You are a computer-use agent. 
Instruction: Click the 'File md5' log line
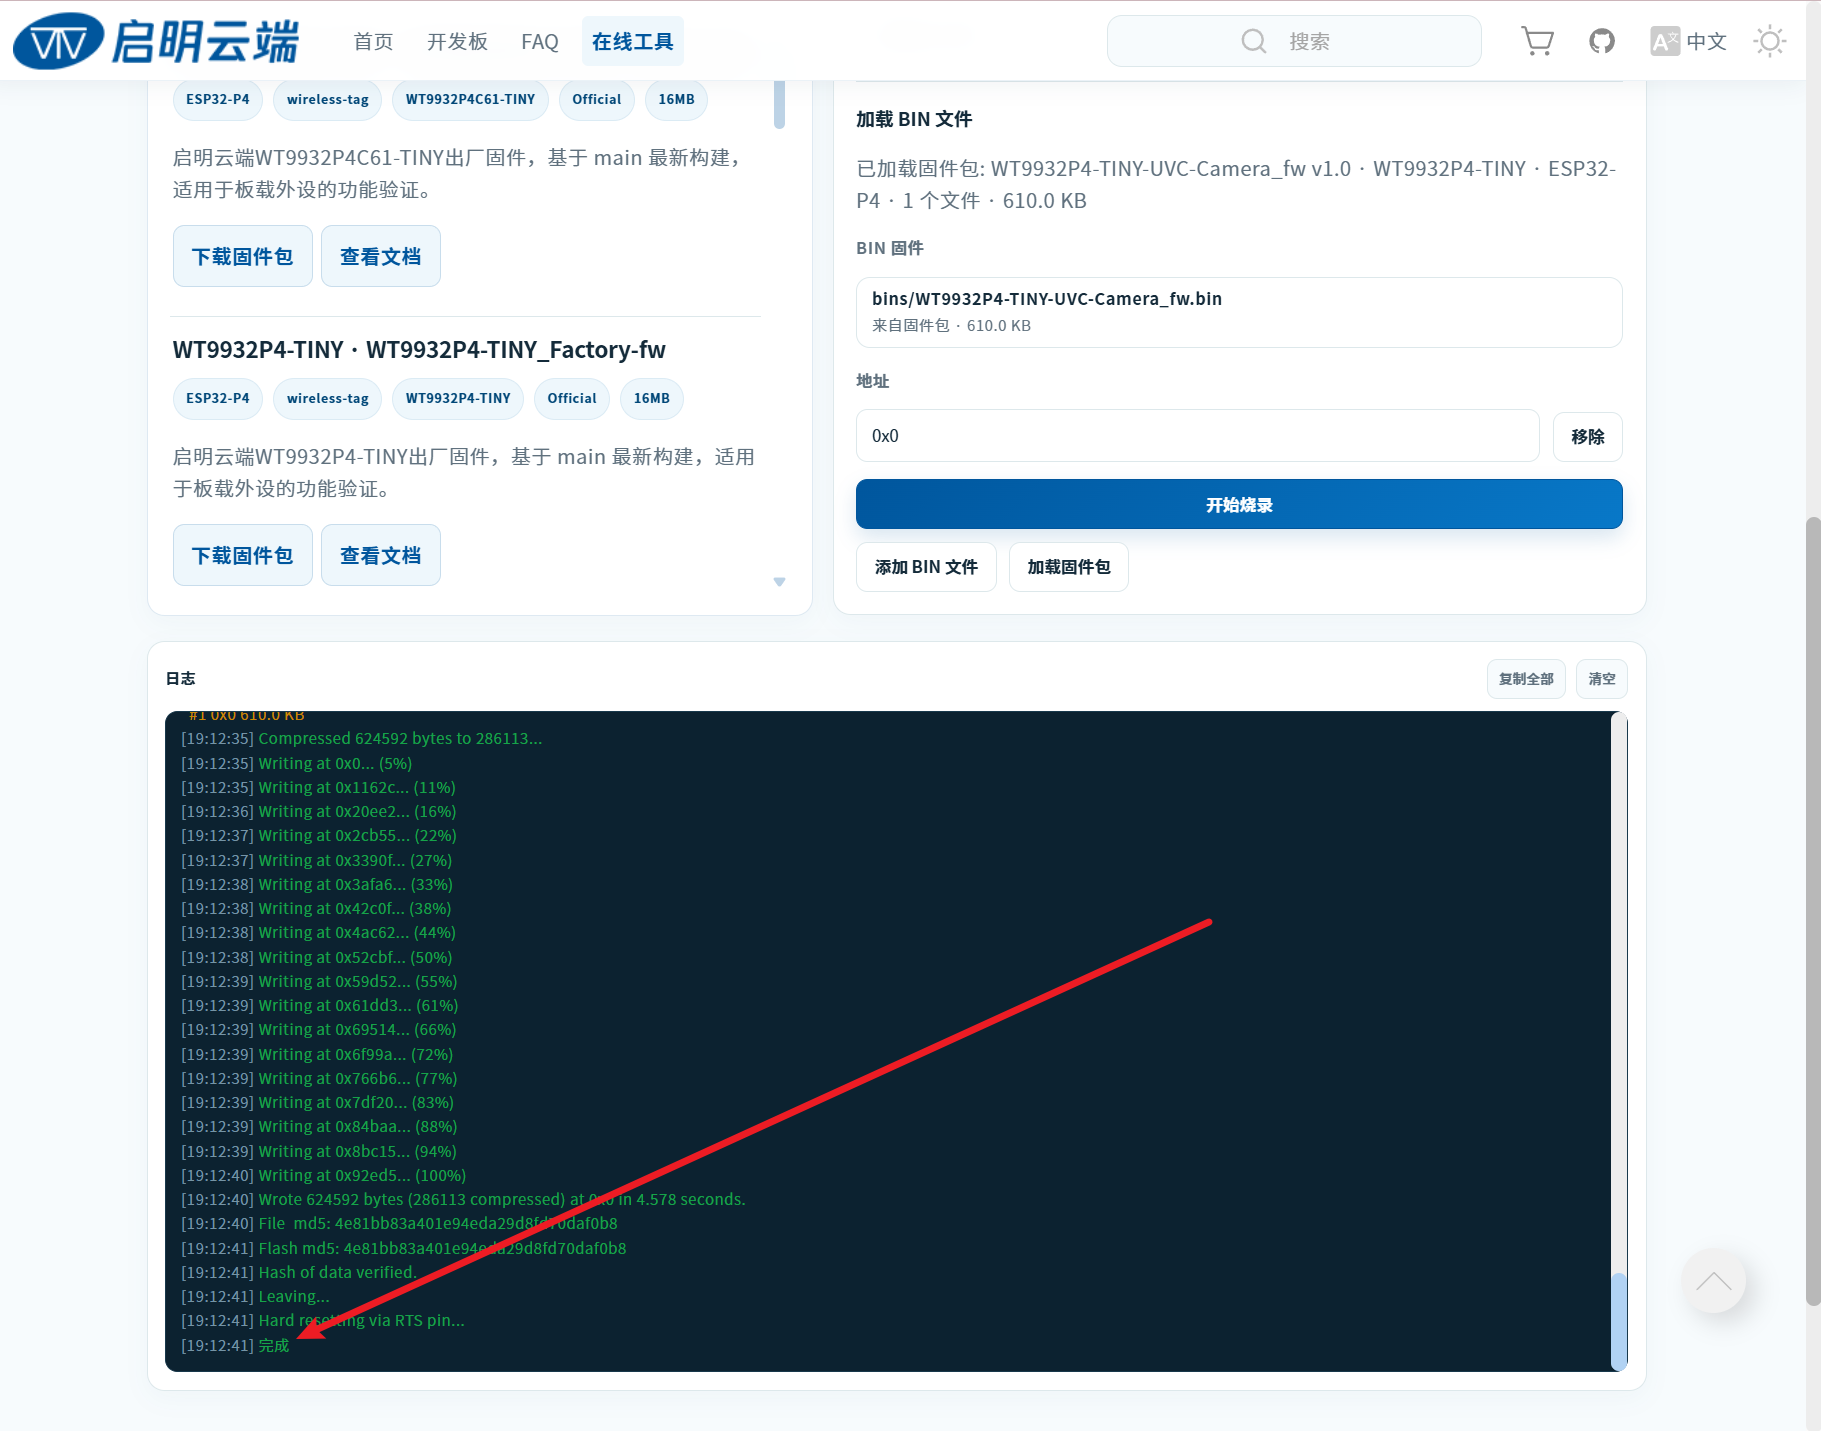(399, 1223)
